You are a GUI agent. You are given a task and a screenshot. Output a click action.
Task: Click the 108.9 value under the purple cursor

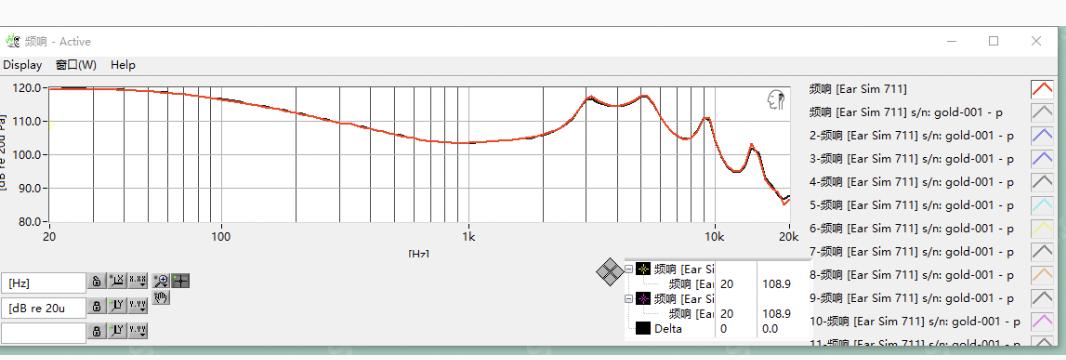pos(776,314)
